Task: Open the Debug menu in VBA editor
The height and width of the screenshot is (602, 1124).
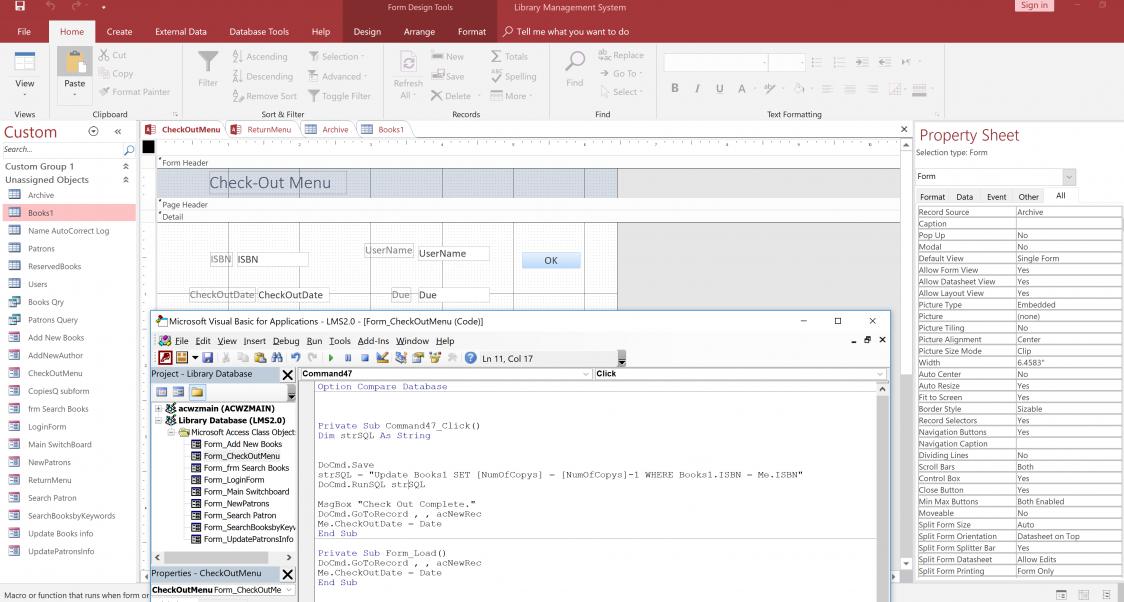Action: click(x=286, y=341)
